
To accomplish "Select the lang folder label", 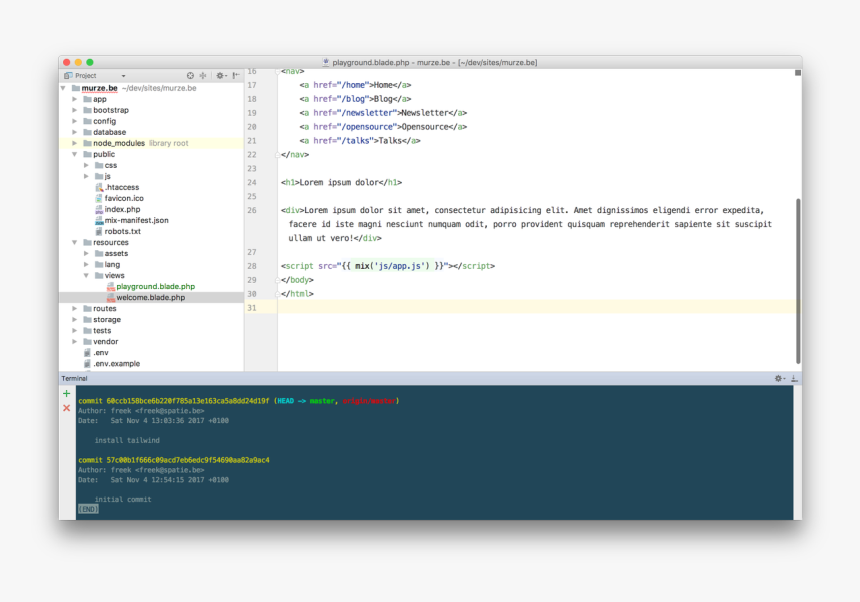I will (112, 265).
